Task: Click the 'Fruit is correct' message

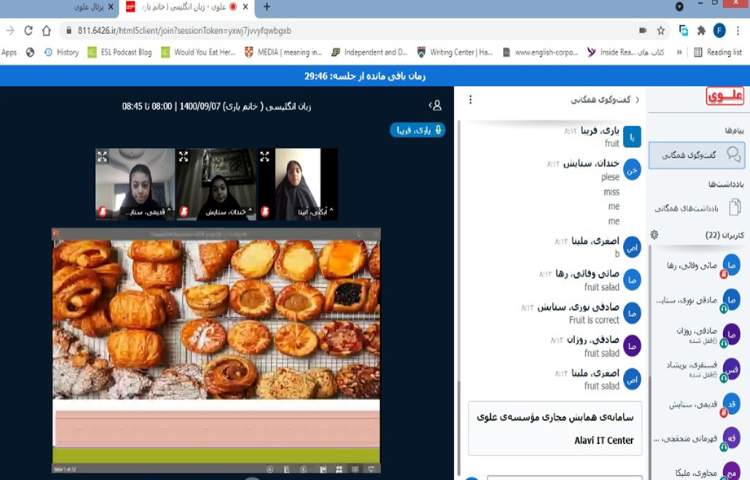Action: pyautogui.click(x=594, y=320)
